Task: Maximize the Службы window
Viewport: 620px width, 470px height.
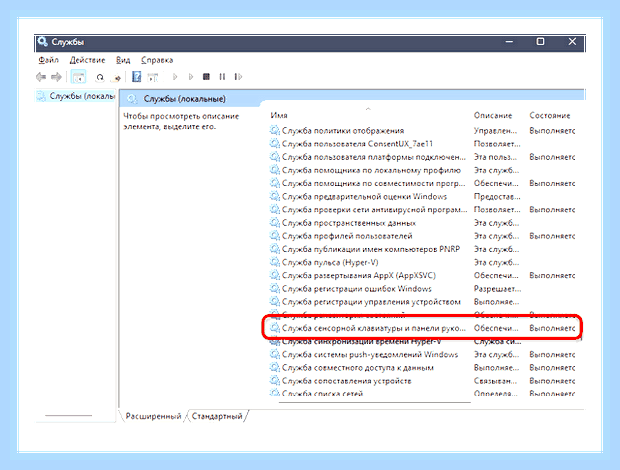Action: click(x=541, y=42)
